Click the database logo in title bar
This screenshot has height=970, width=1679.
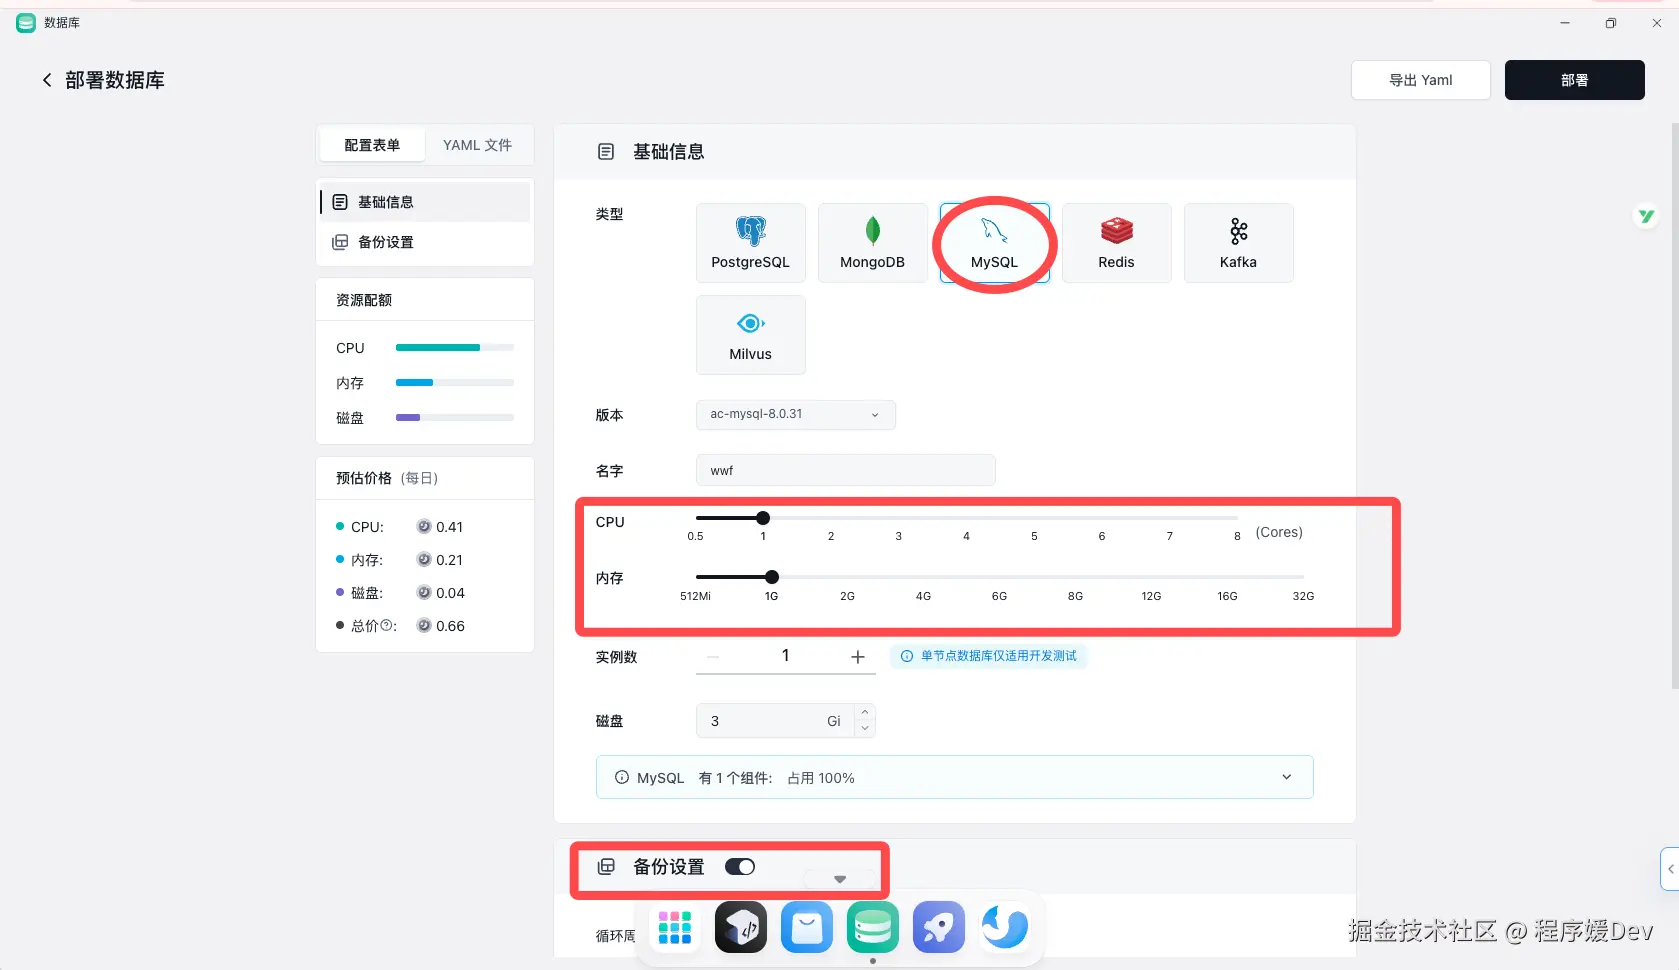(x=26, y=23)
